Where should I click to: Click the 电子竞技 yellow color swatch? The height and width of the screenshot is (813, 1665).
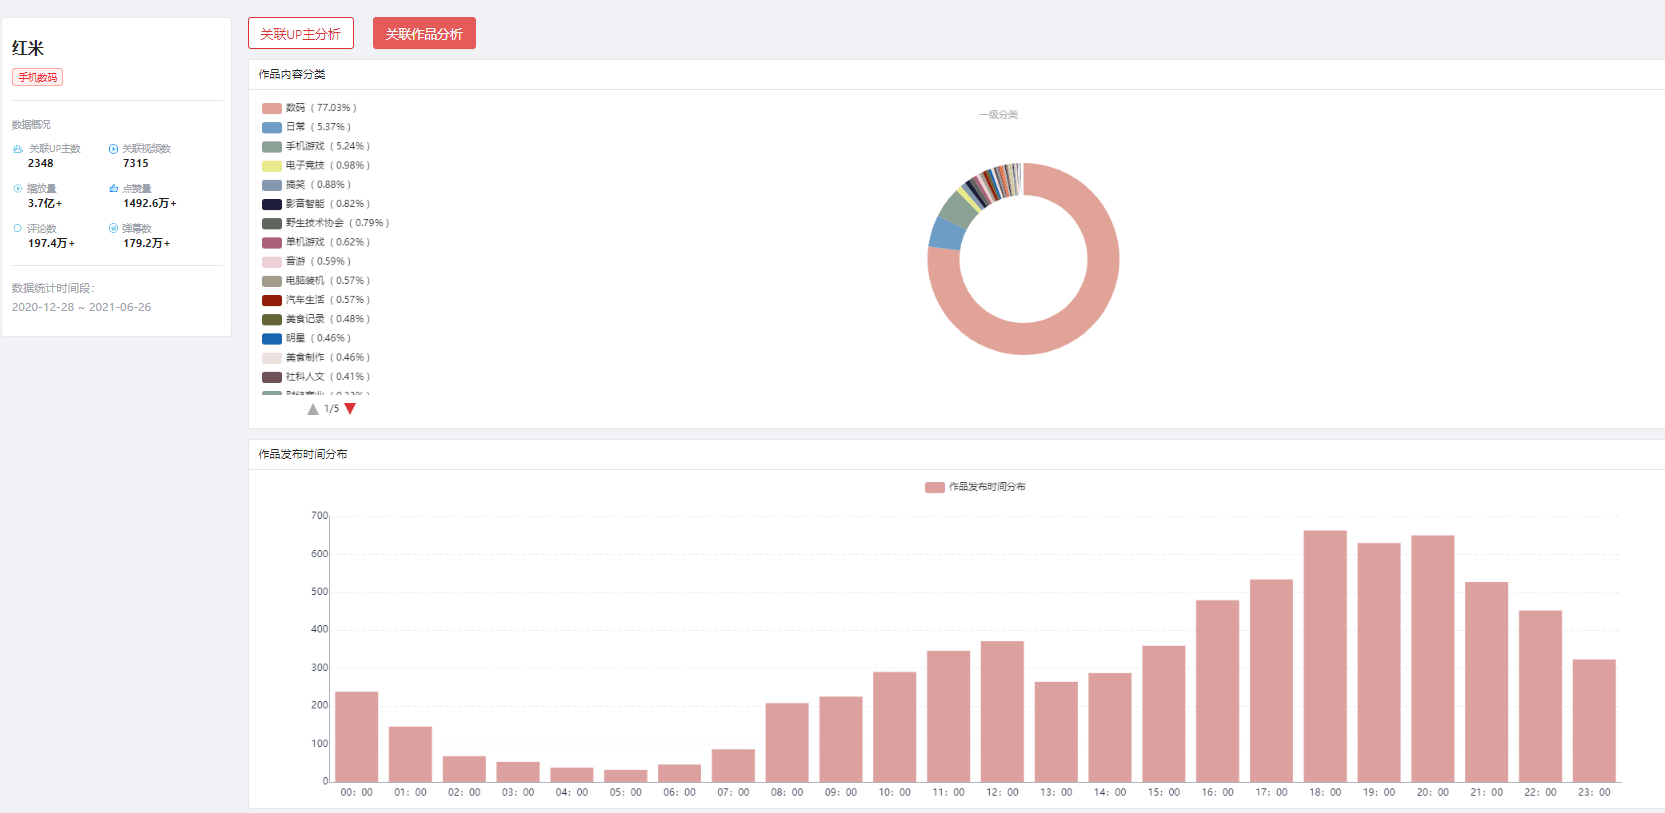[272, 166]
